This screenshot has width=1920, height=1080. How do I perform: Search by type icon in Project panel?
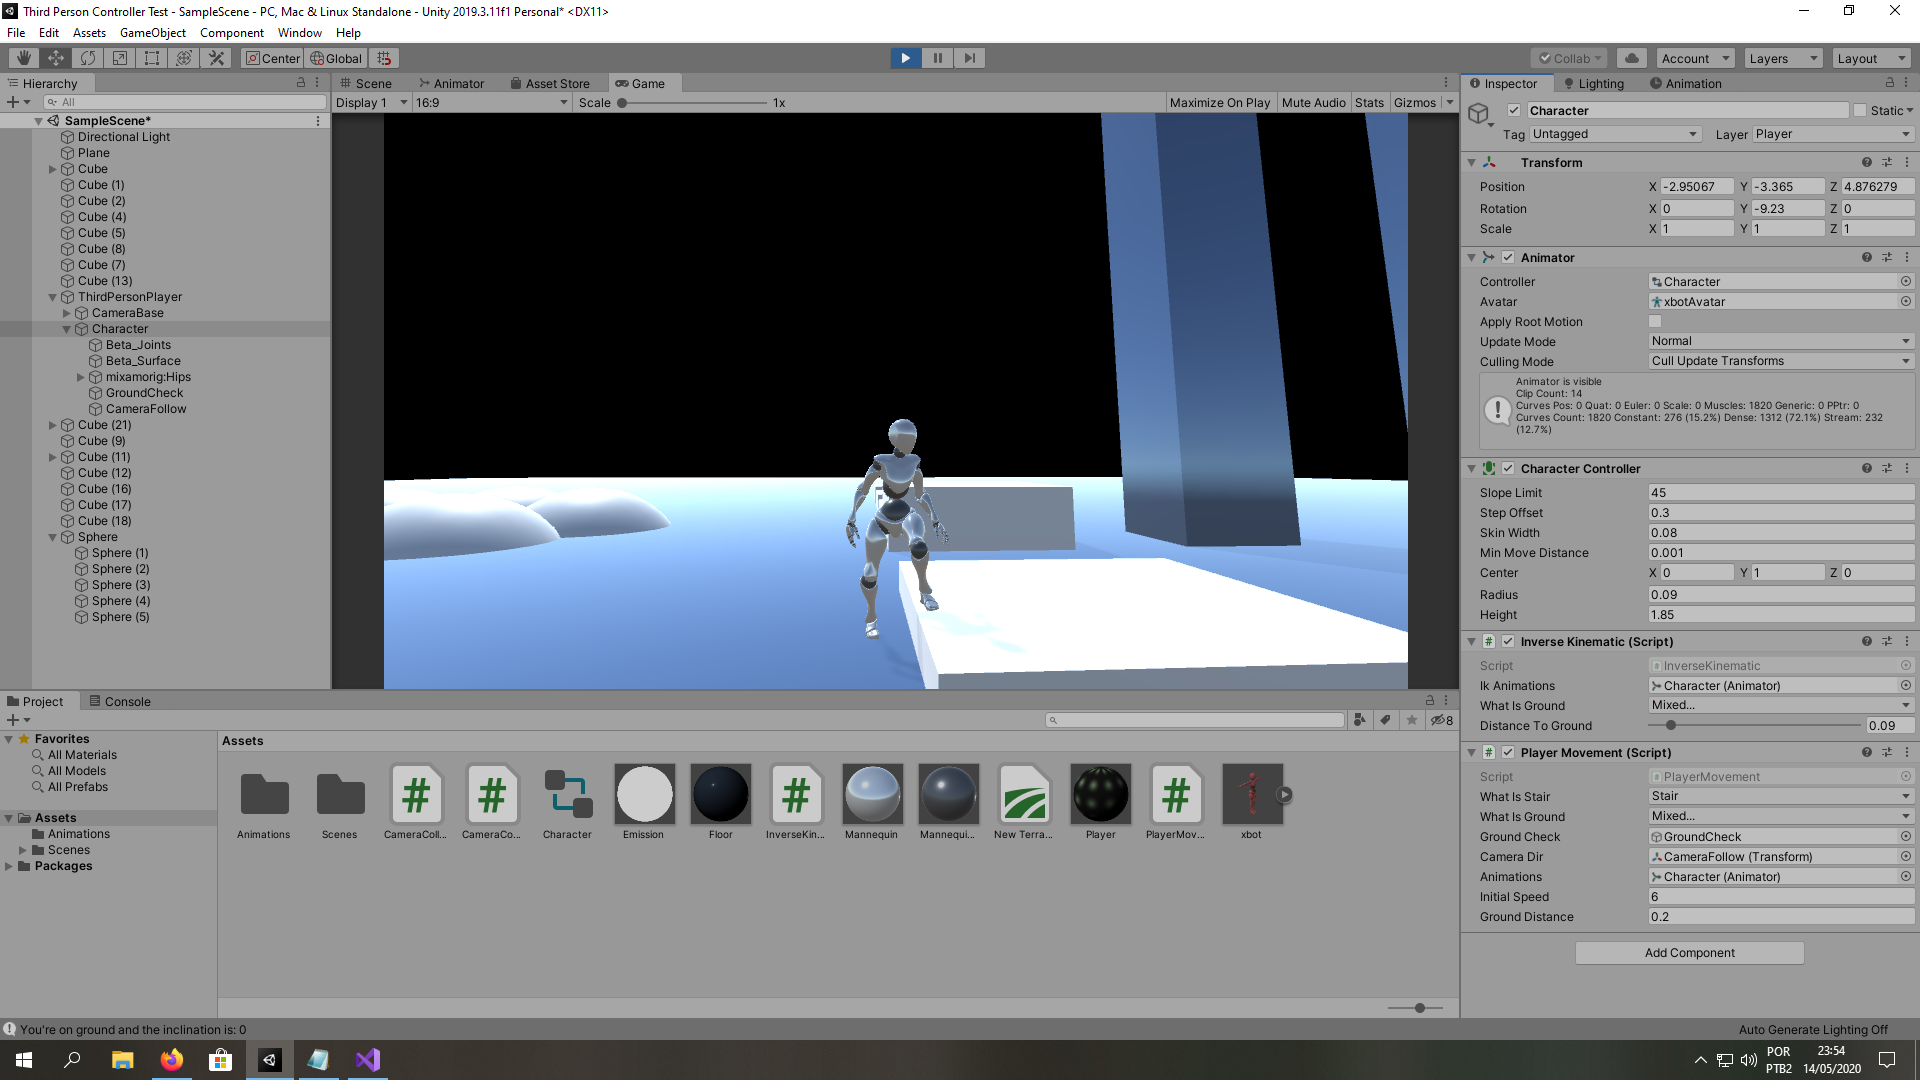coord(1359,720)
